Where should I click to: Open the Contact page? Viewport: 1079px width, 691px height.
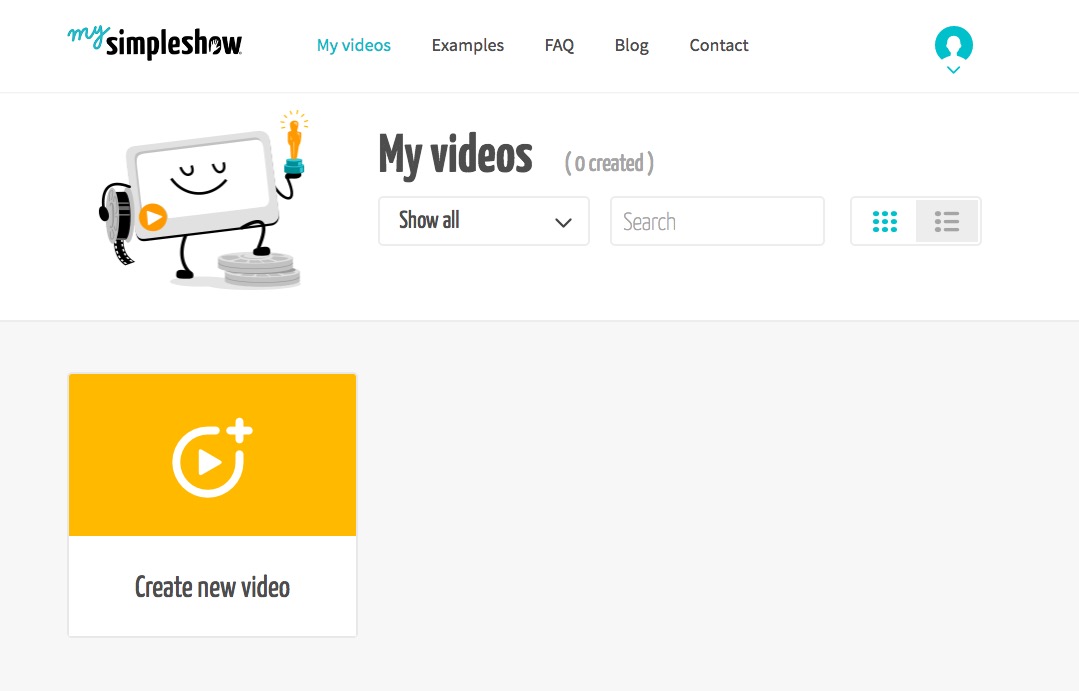point(718,45)
